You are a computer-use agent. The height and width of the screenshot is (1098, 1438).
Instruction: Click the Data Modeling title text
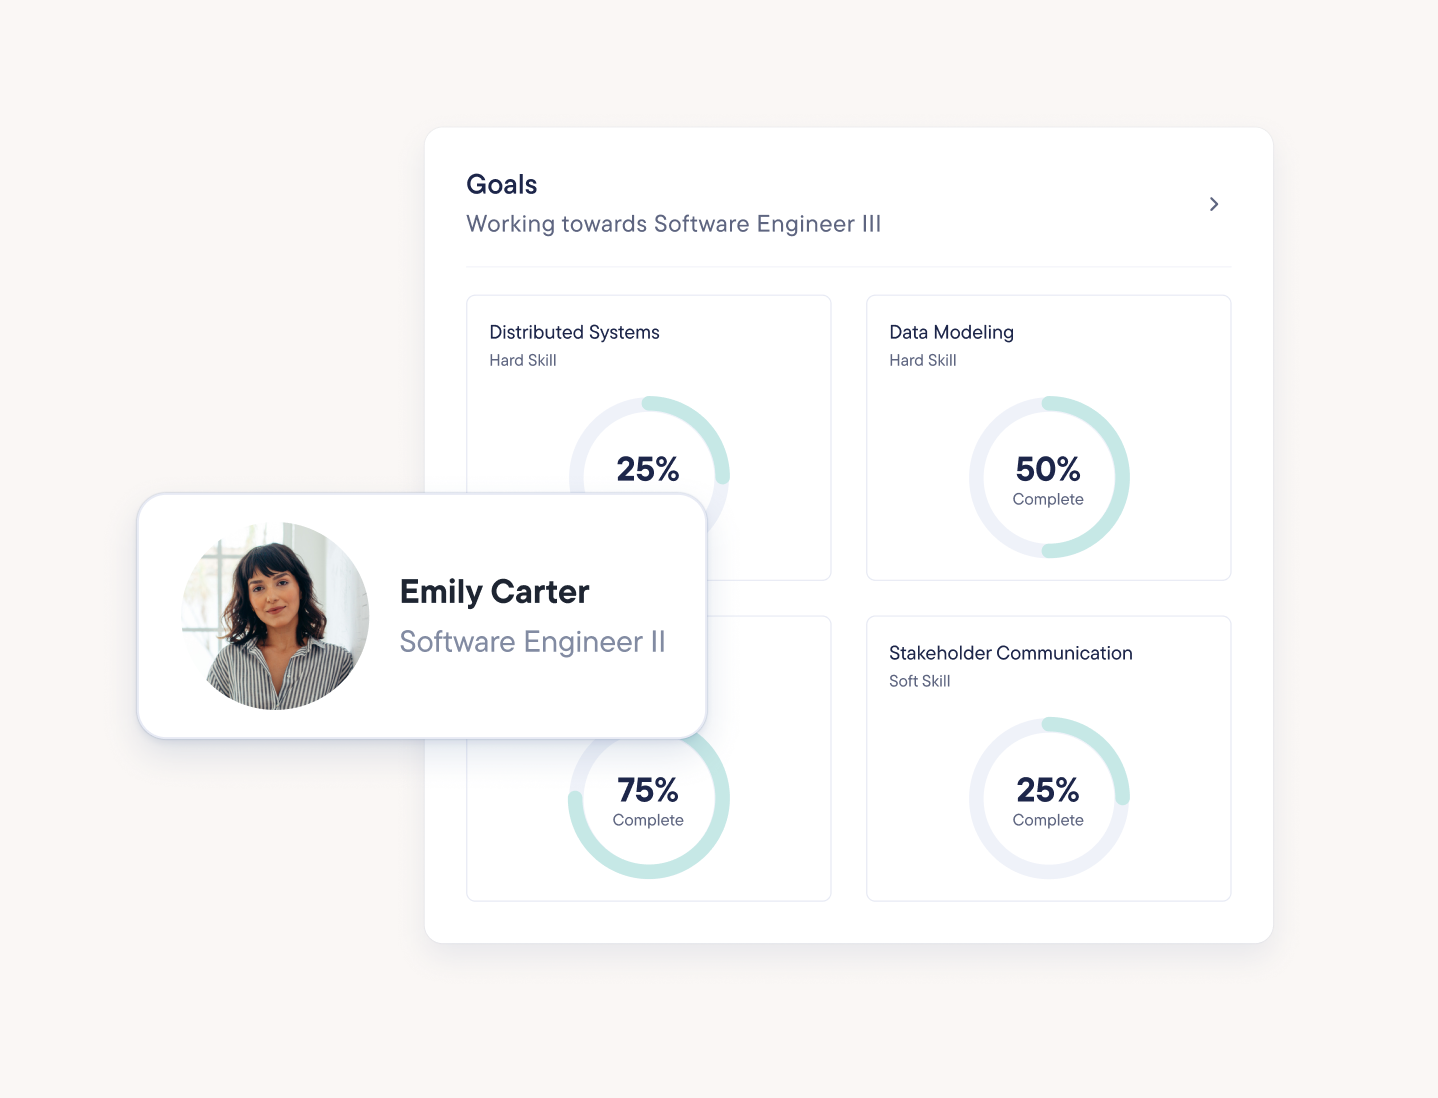click(x=951, y=331)
